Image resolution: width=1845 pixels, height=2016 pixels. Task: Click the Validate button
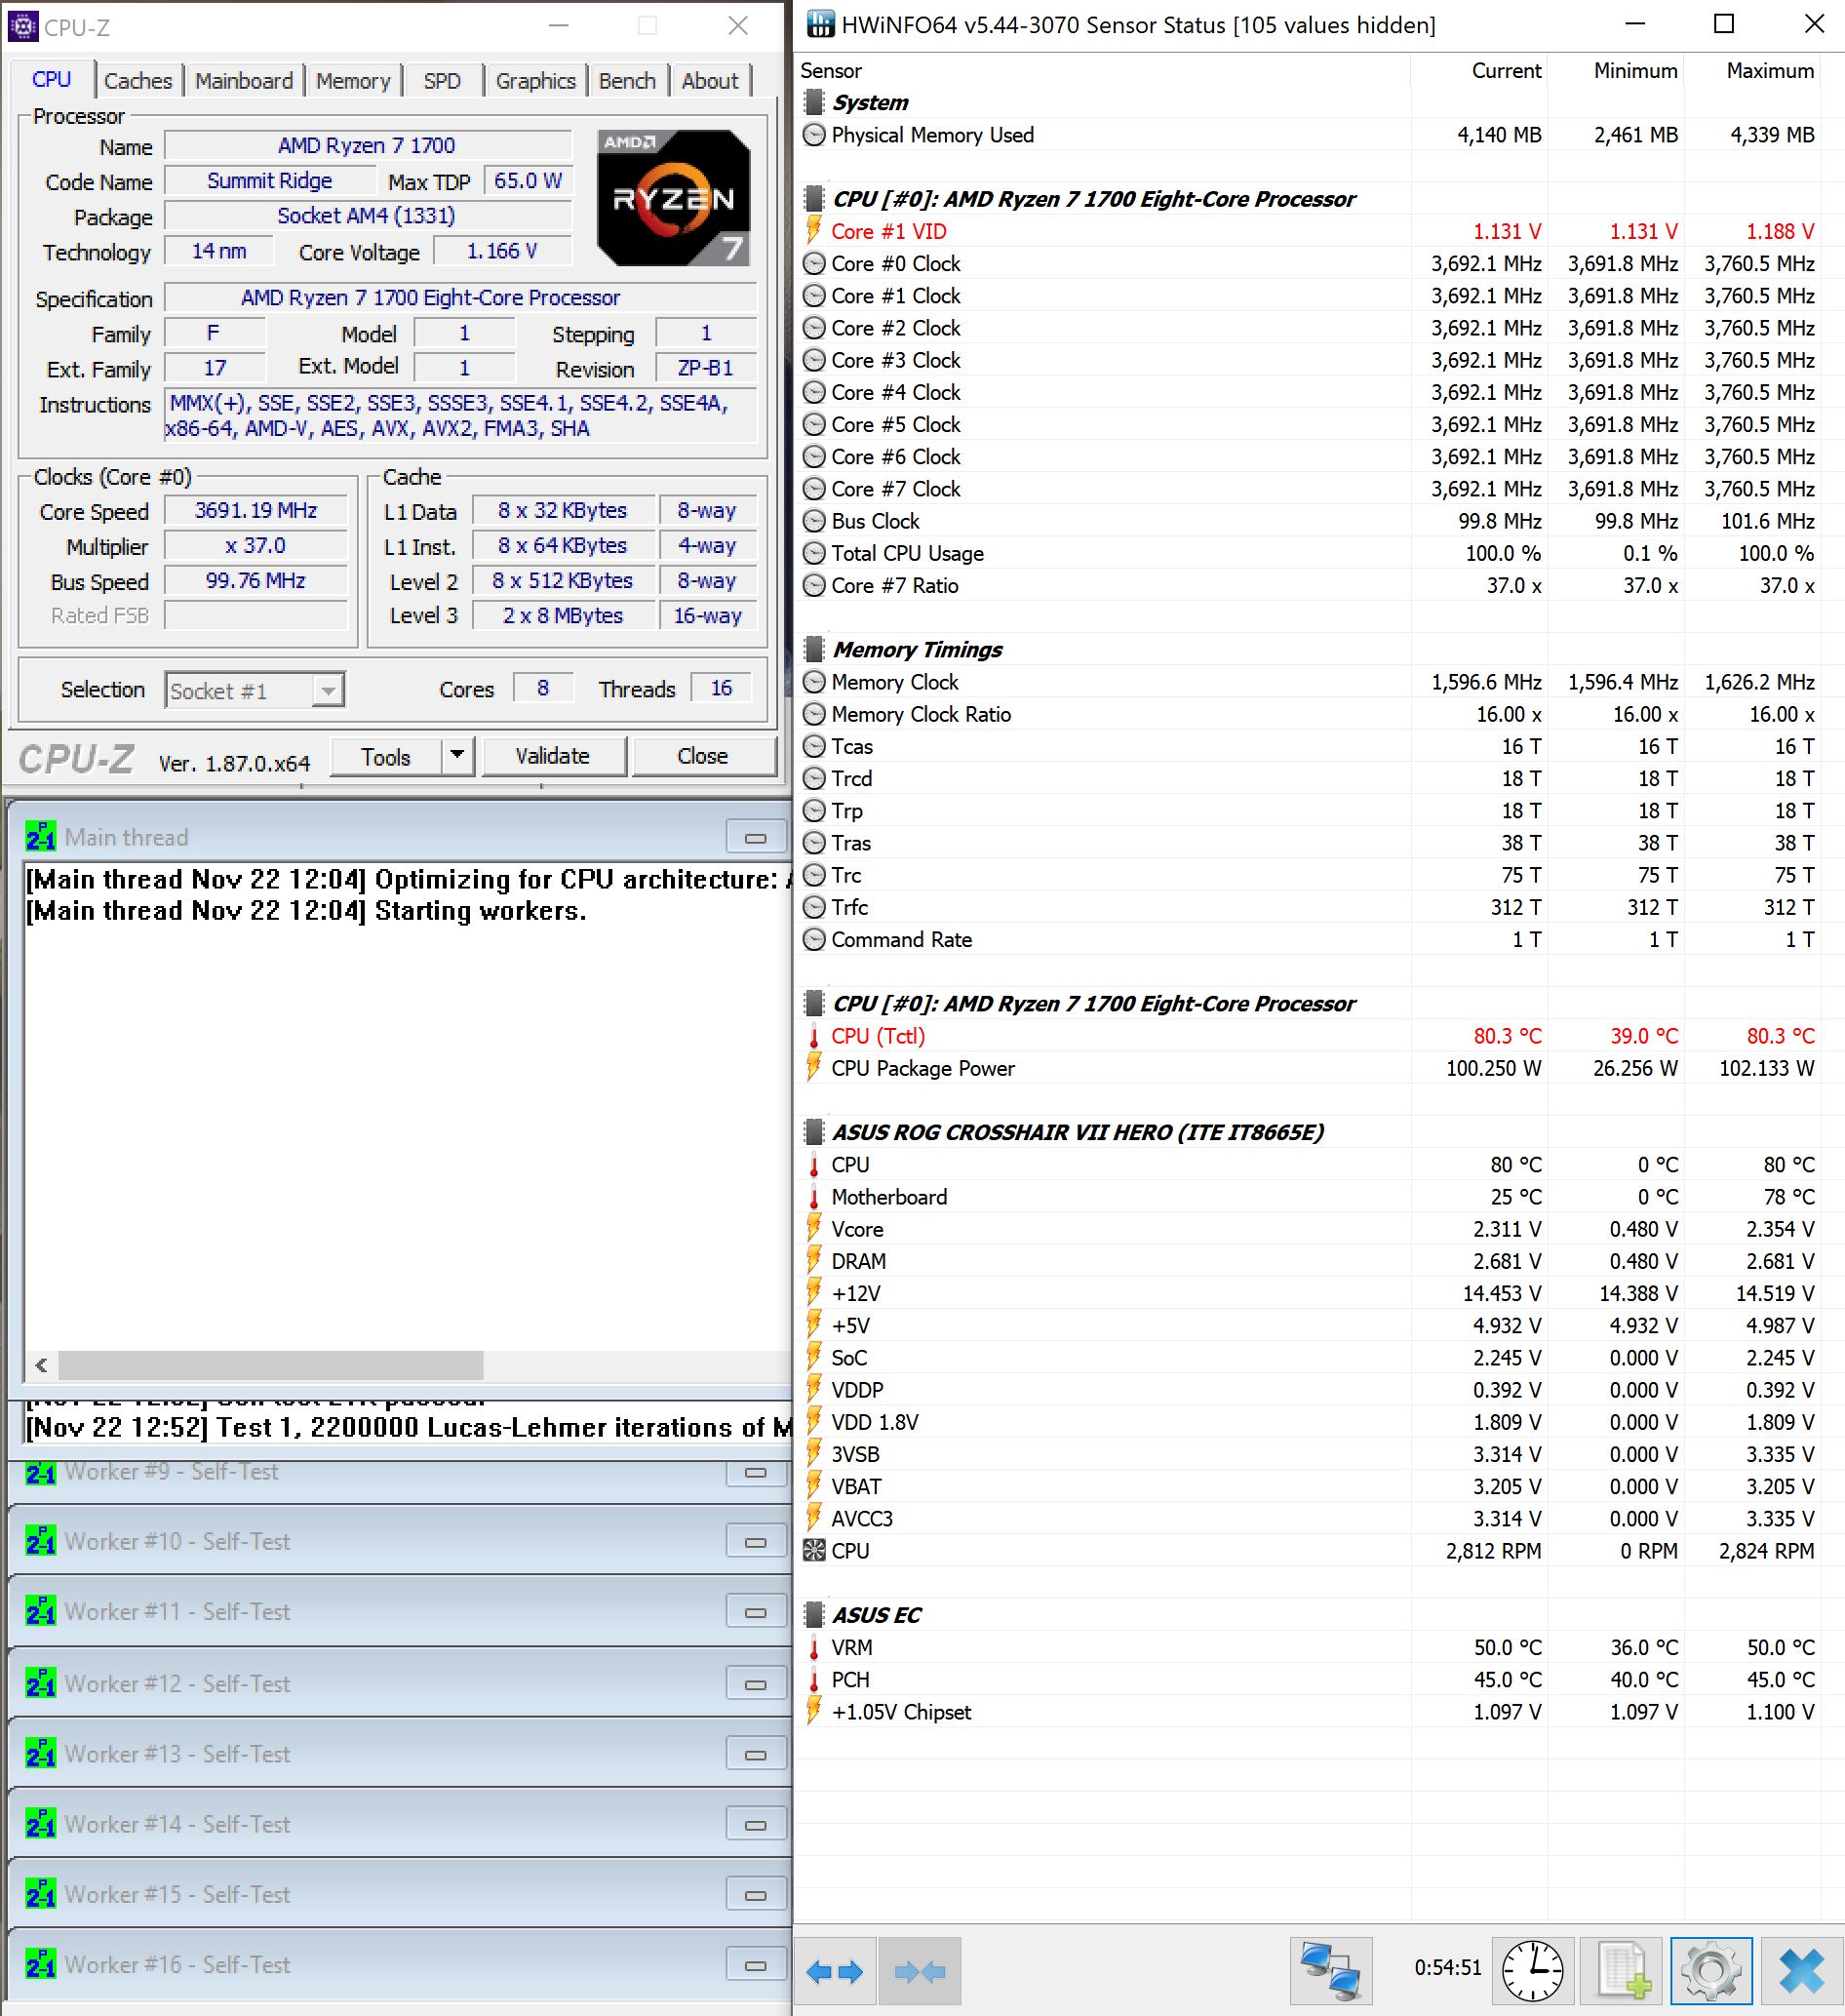click(x=553, y=757)
